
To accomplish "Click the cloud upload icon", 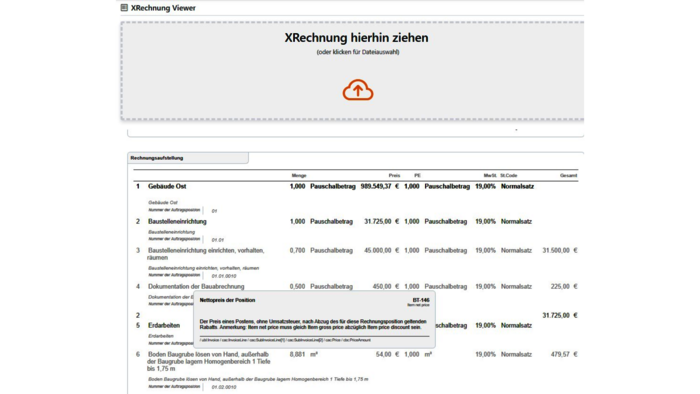I will pyautogui.click(x=358, y=90).
